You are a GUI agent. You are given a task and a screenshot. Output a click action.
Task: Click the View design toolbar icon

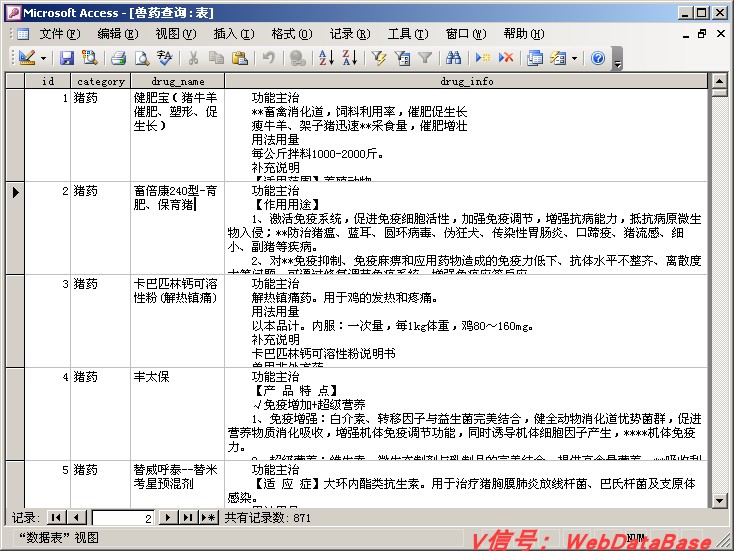[27, 58]
